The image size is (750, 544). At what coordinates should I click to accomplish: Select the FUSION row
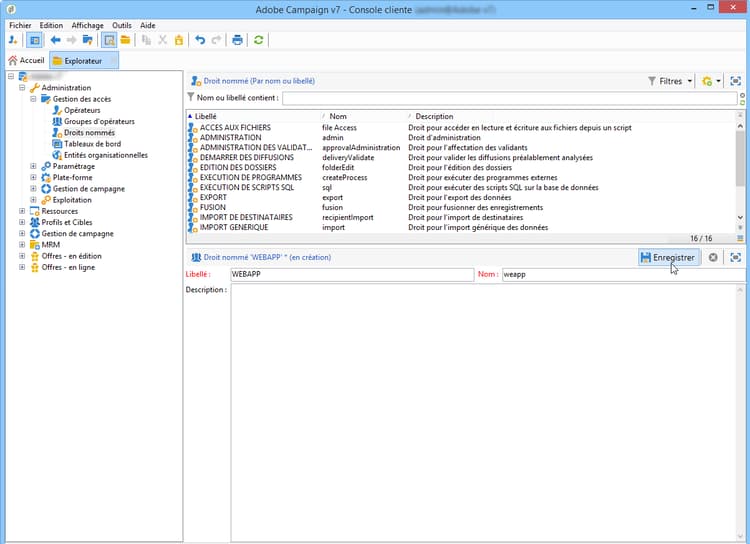(461, 207)
